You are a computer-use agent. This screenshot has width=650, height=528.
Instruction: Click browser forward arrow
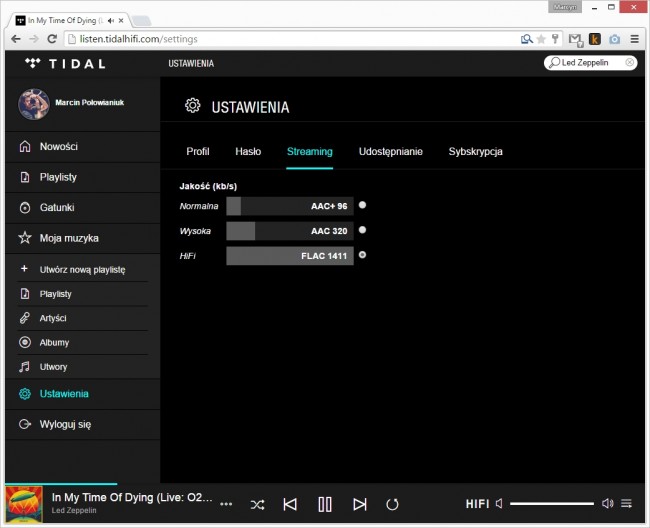pos(34,39)
